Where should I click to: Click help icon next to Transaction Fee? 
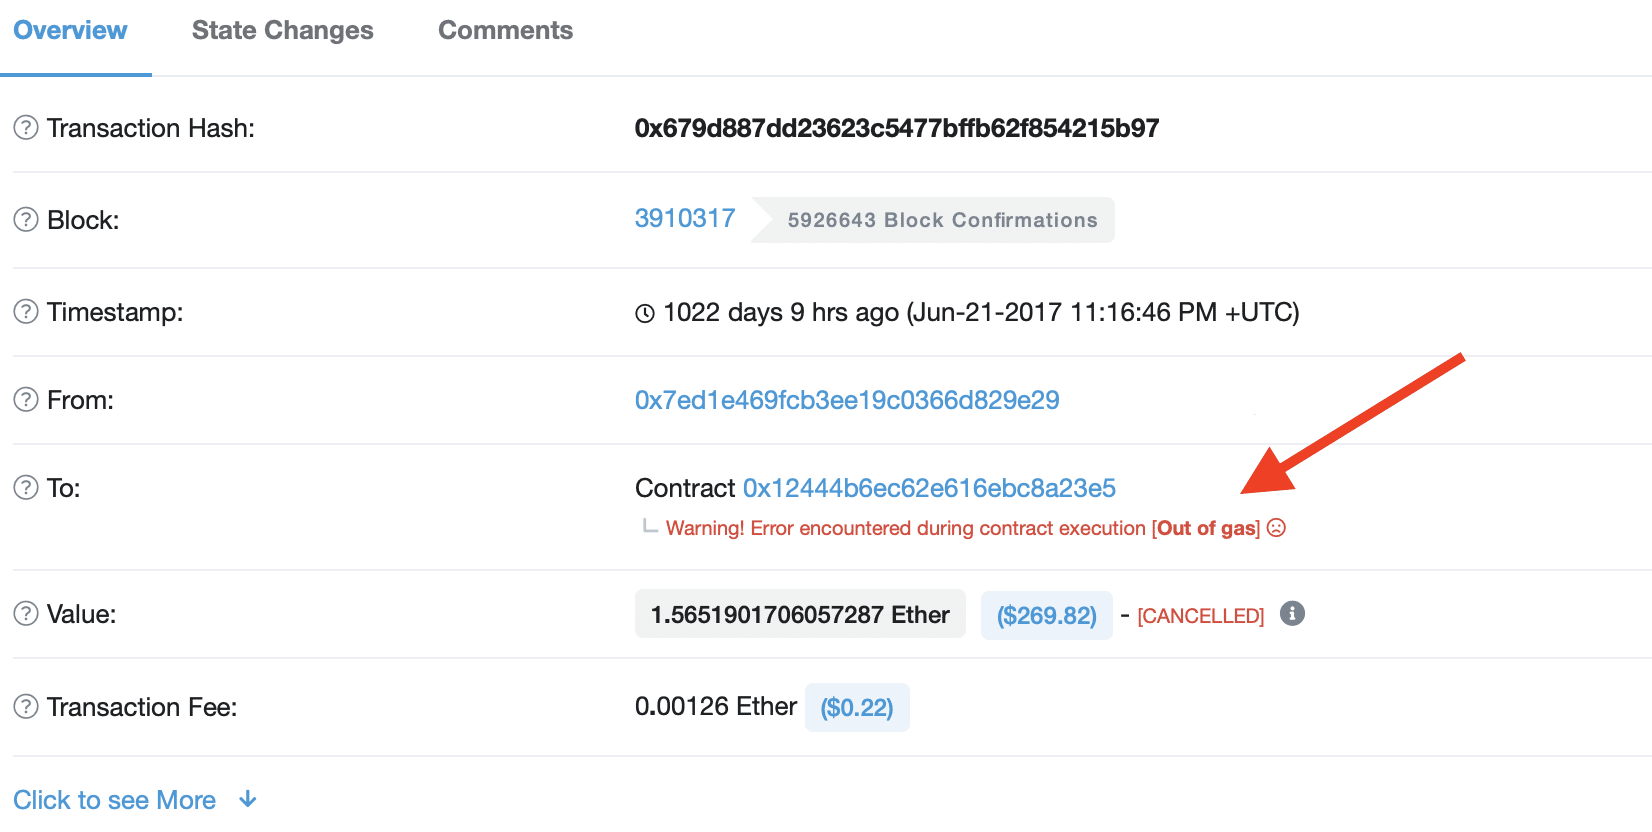click(x=26, y=707)
